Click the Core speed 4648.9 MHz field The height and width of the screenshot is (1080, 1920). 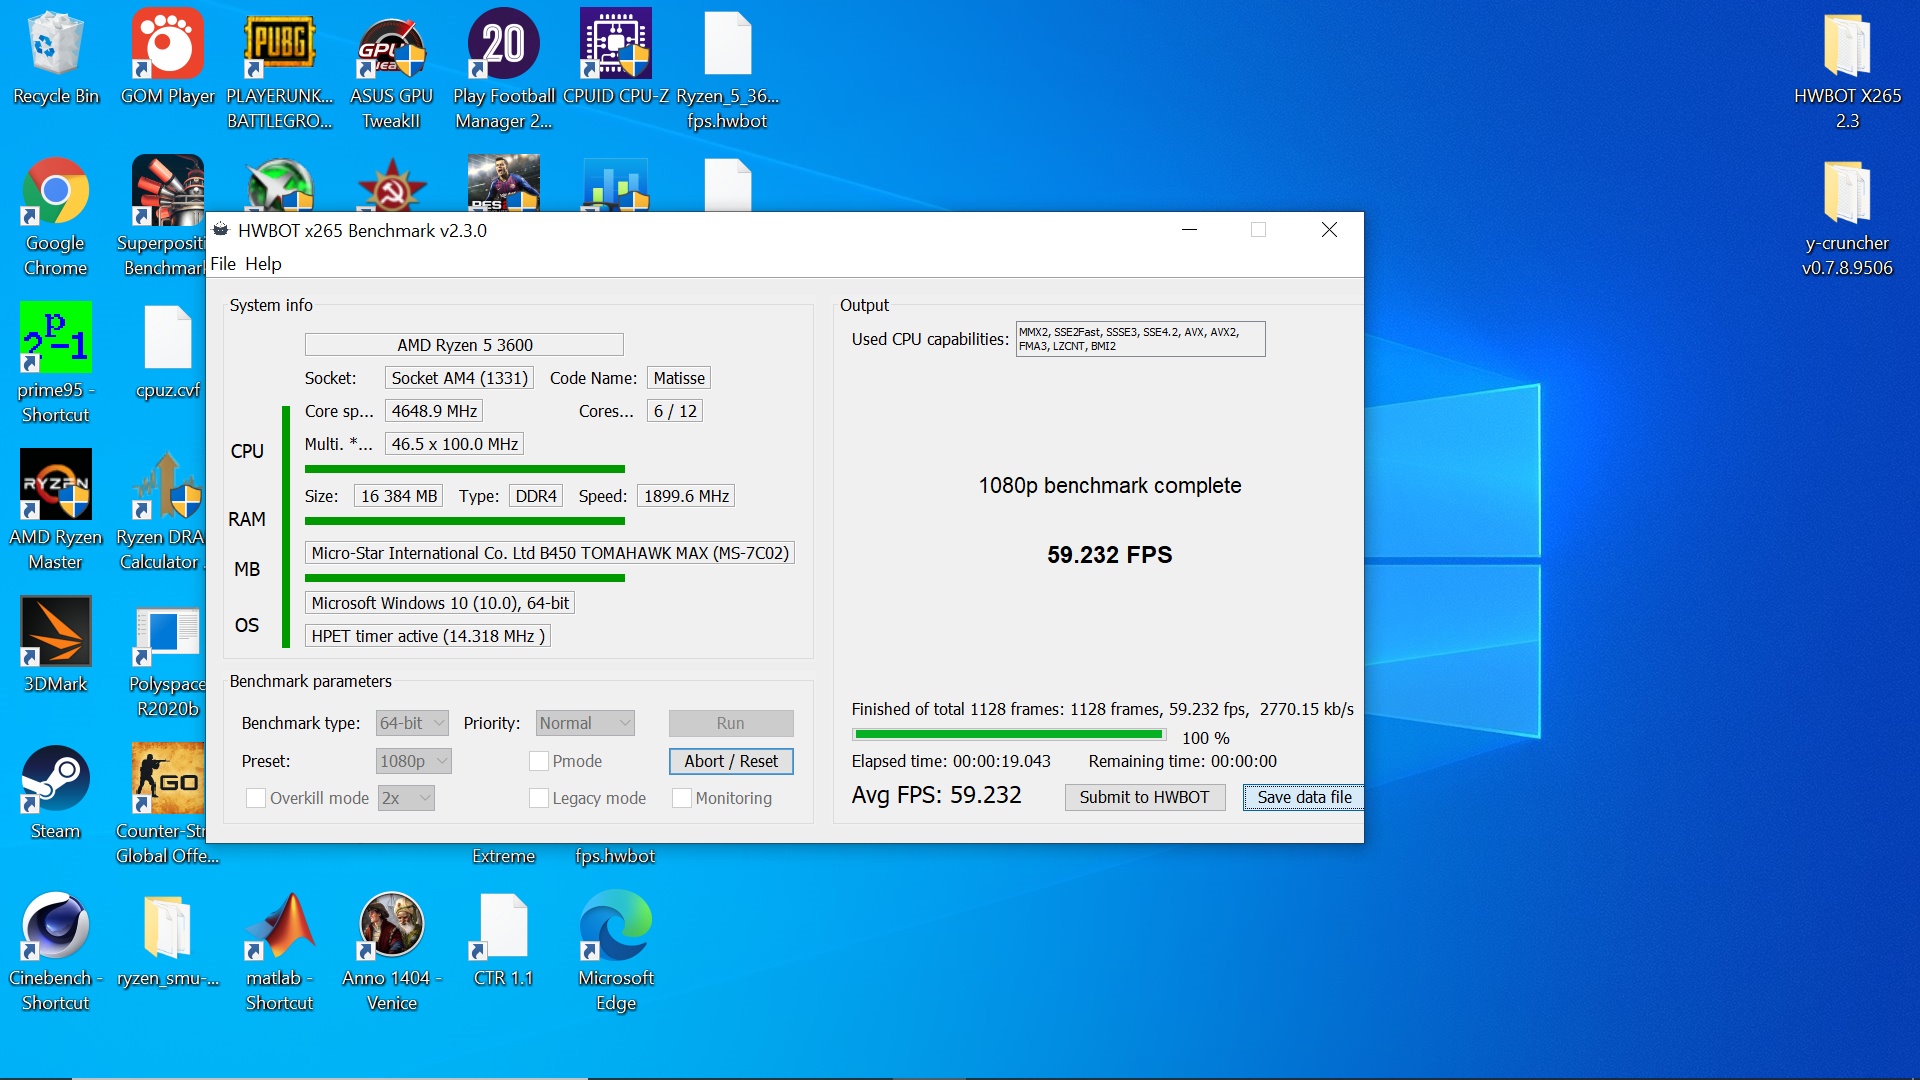[434, 411]
